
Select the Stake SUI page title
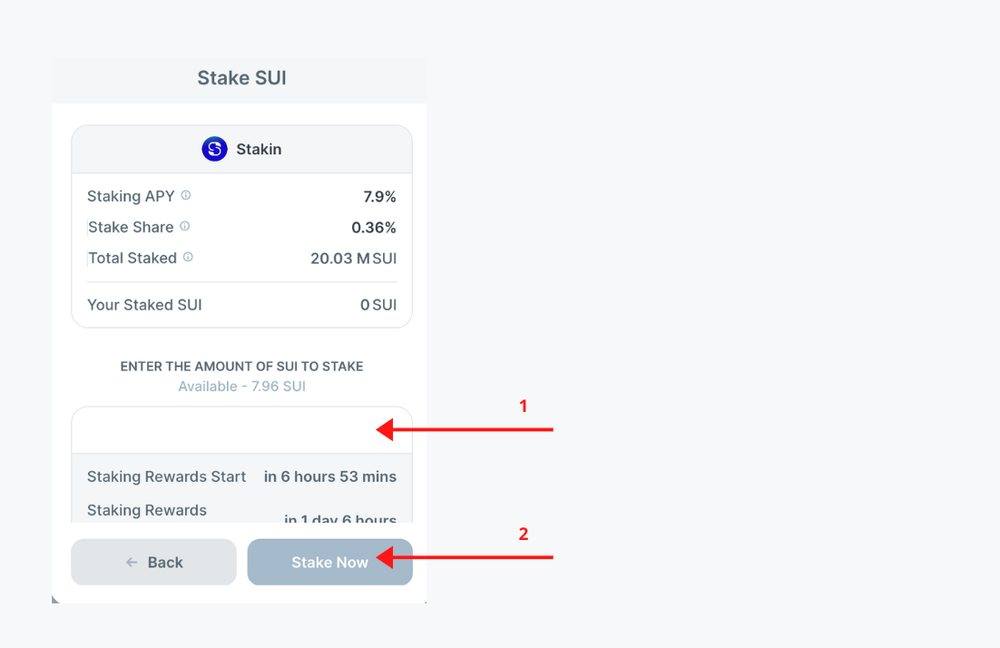pyautogui.click(x=241, y=77)
